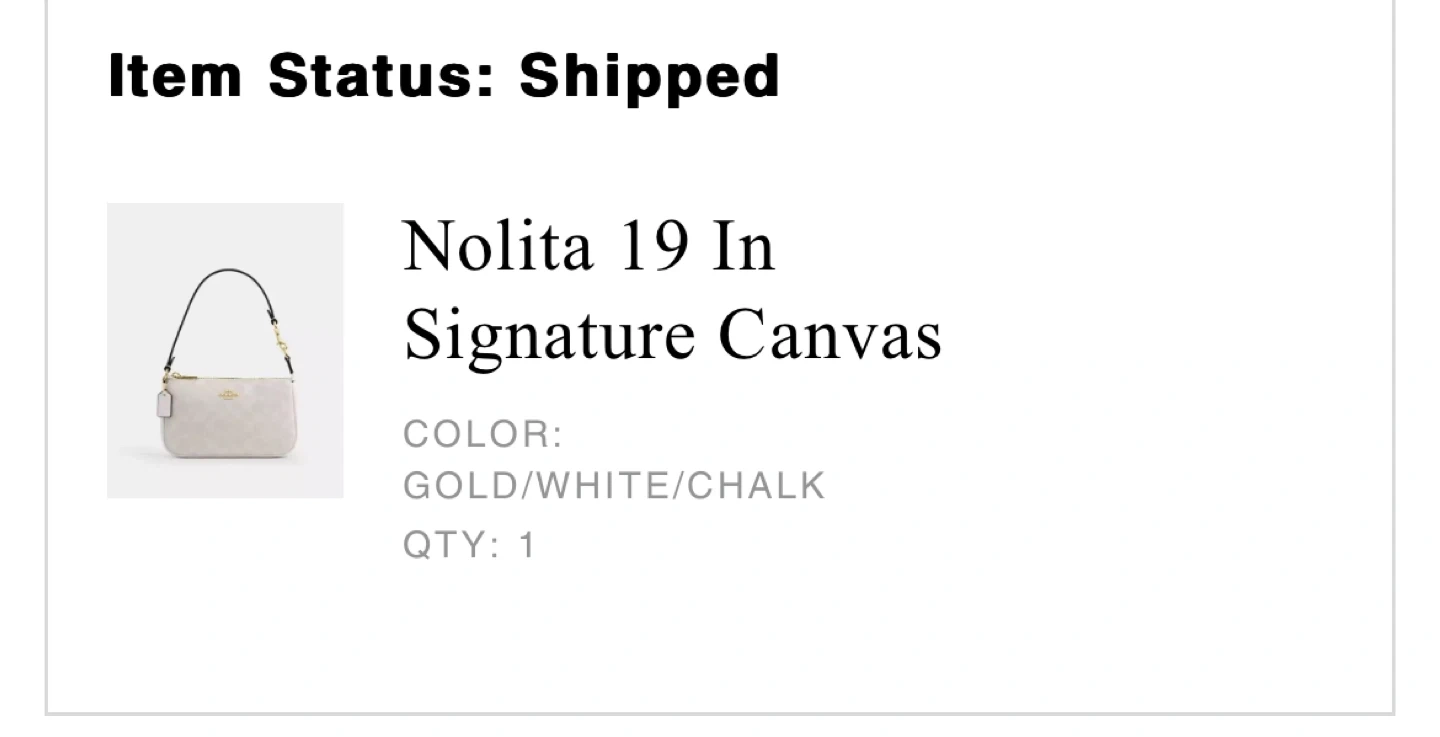Click the word 'Canvas' in the product name
The image size is (1440, 737).
pos(830,334)
